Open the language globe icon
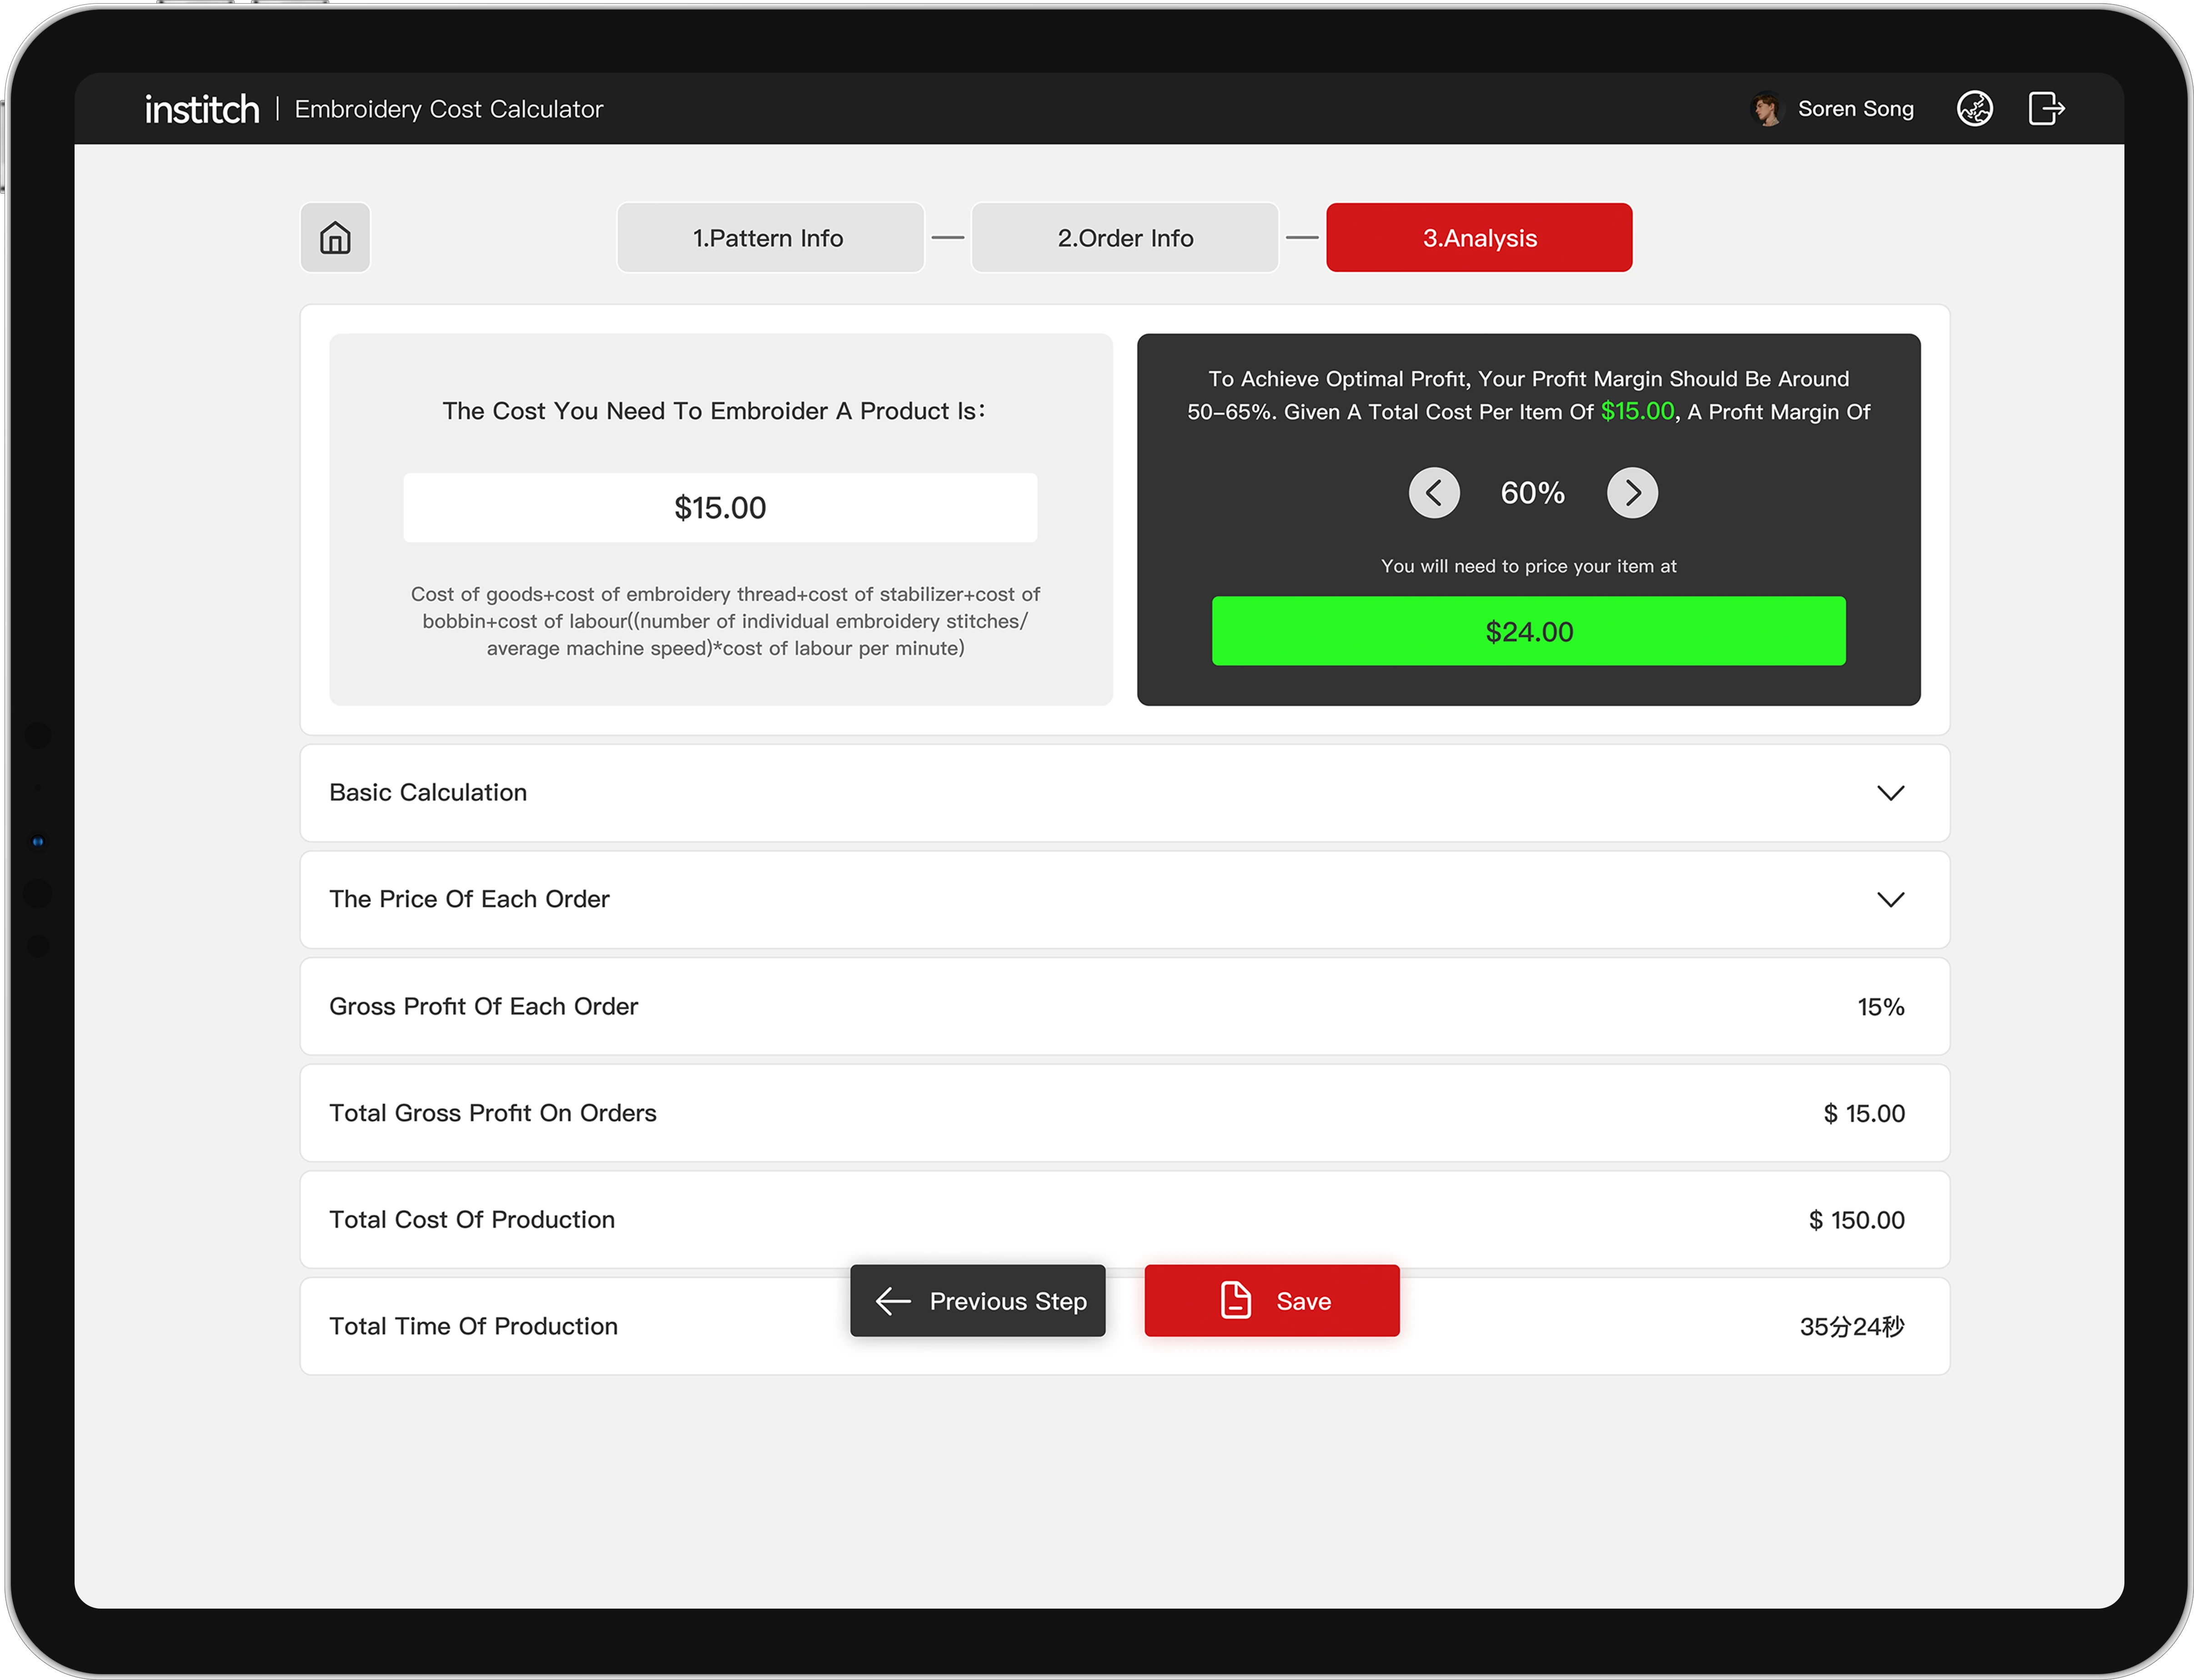This screenshot has height=1680, width=2194. click(x=1975, y=108)
